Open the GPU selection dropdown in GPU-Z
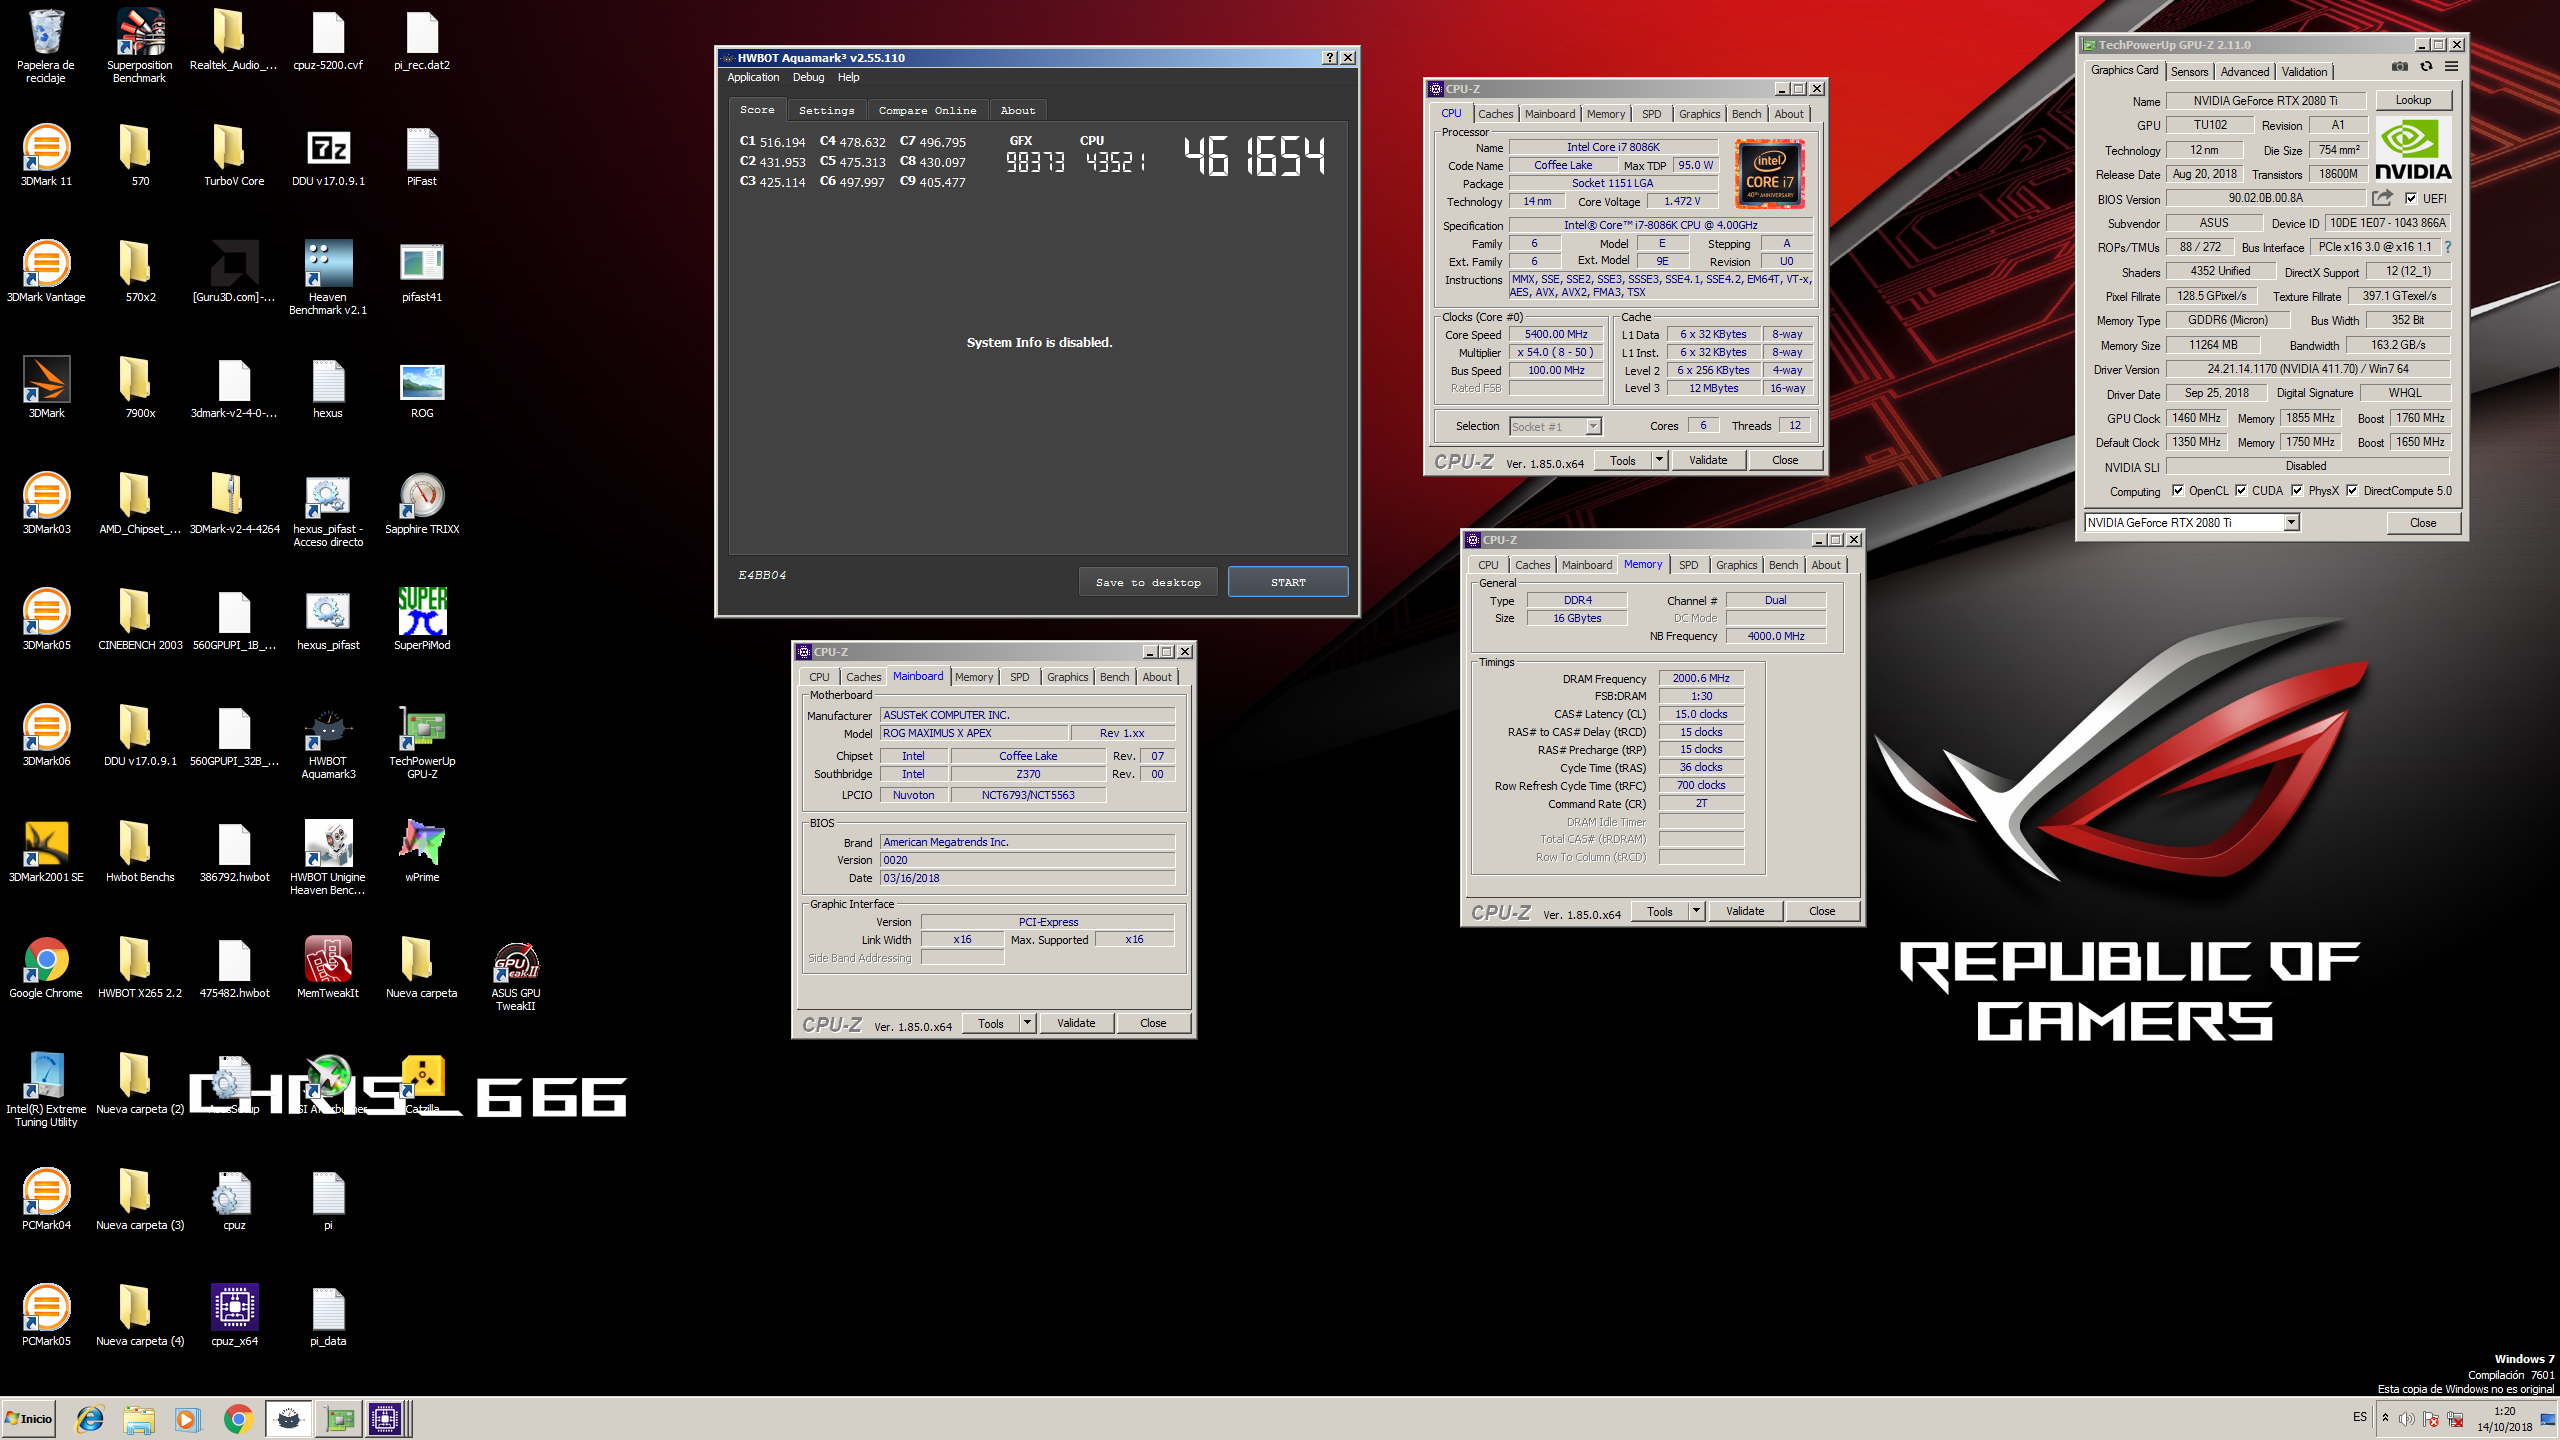The height and width of the screenshot is (1440, 2560). (2291, 522)
